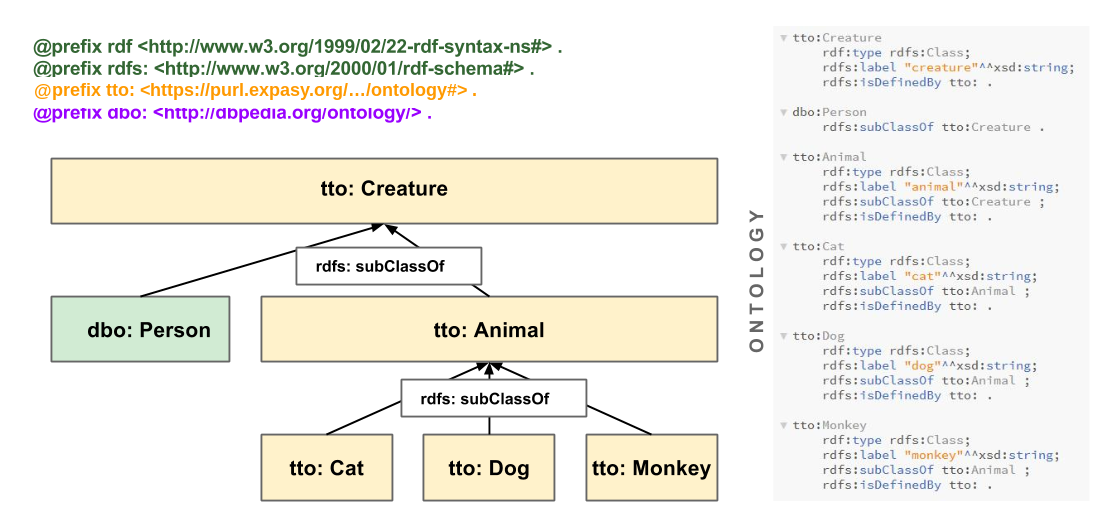Click the rdfs:label "creature" line
The width and height of the screenshot is (1118, 527).
pos(948,68)
